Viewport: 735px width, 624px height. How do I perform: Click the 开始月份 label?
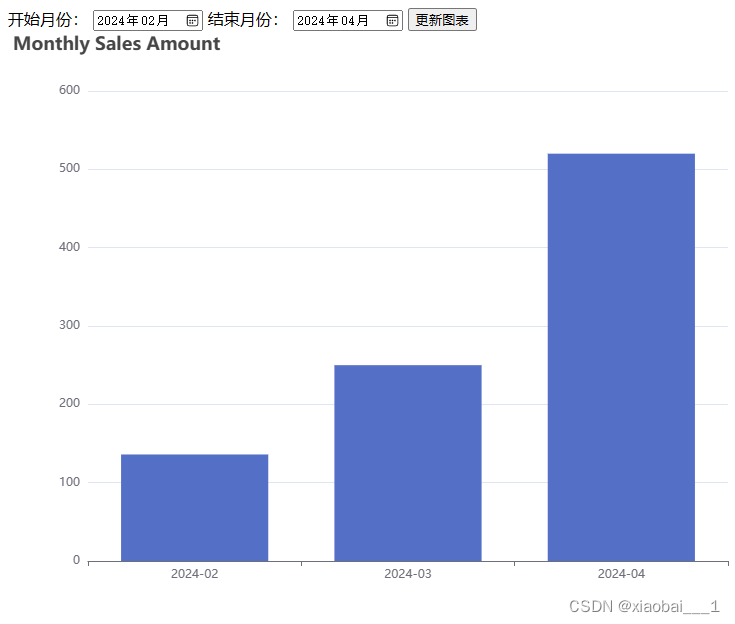pos(43,20)
